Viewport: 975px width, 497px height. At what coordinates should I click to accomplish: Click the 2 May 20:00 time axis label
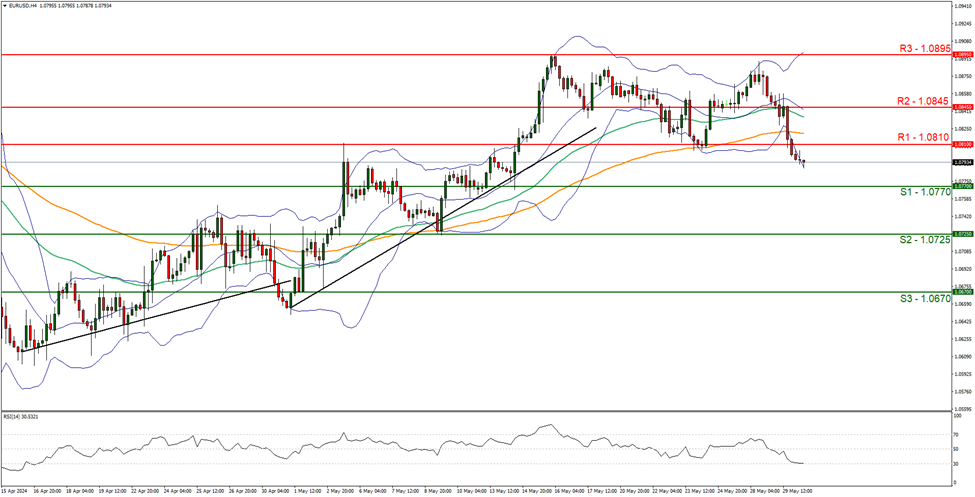coord(340,491)
